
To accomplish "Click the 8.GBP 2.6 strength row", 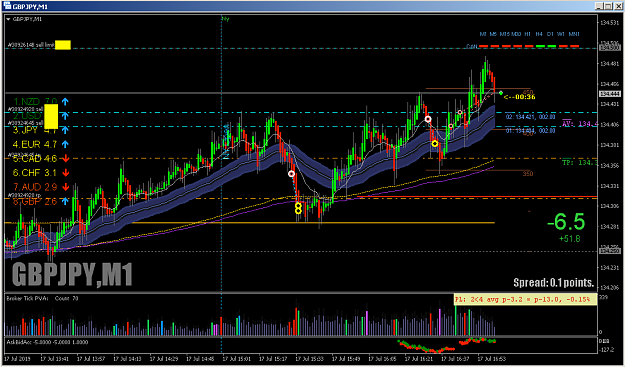I will click(x=35, y=201).
